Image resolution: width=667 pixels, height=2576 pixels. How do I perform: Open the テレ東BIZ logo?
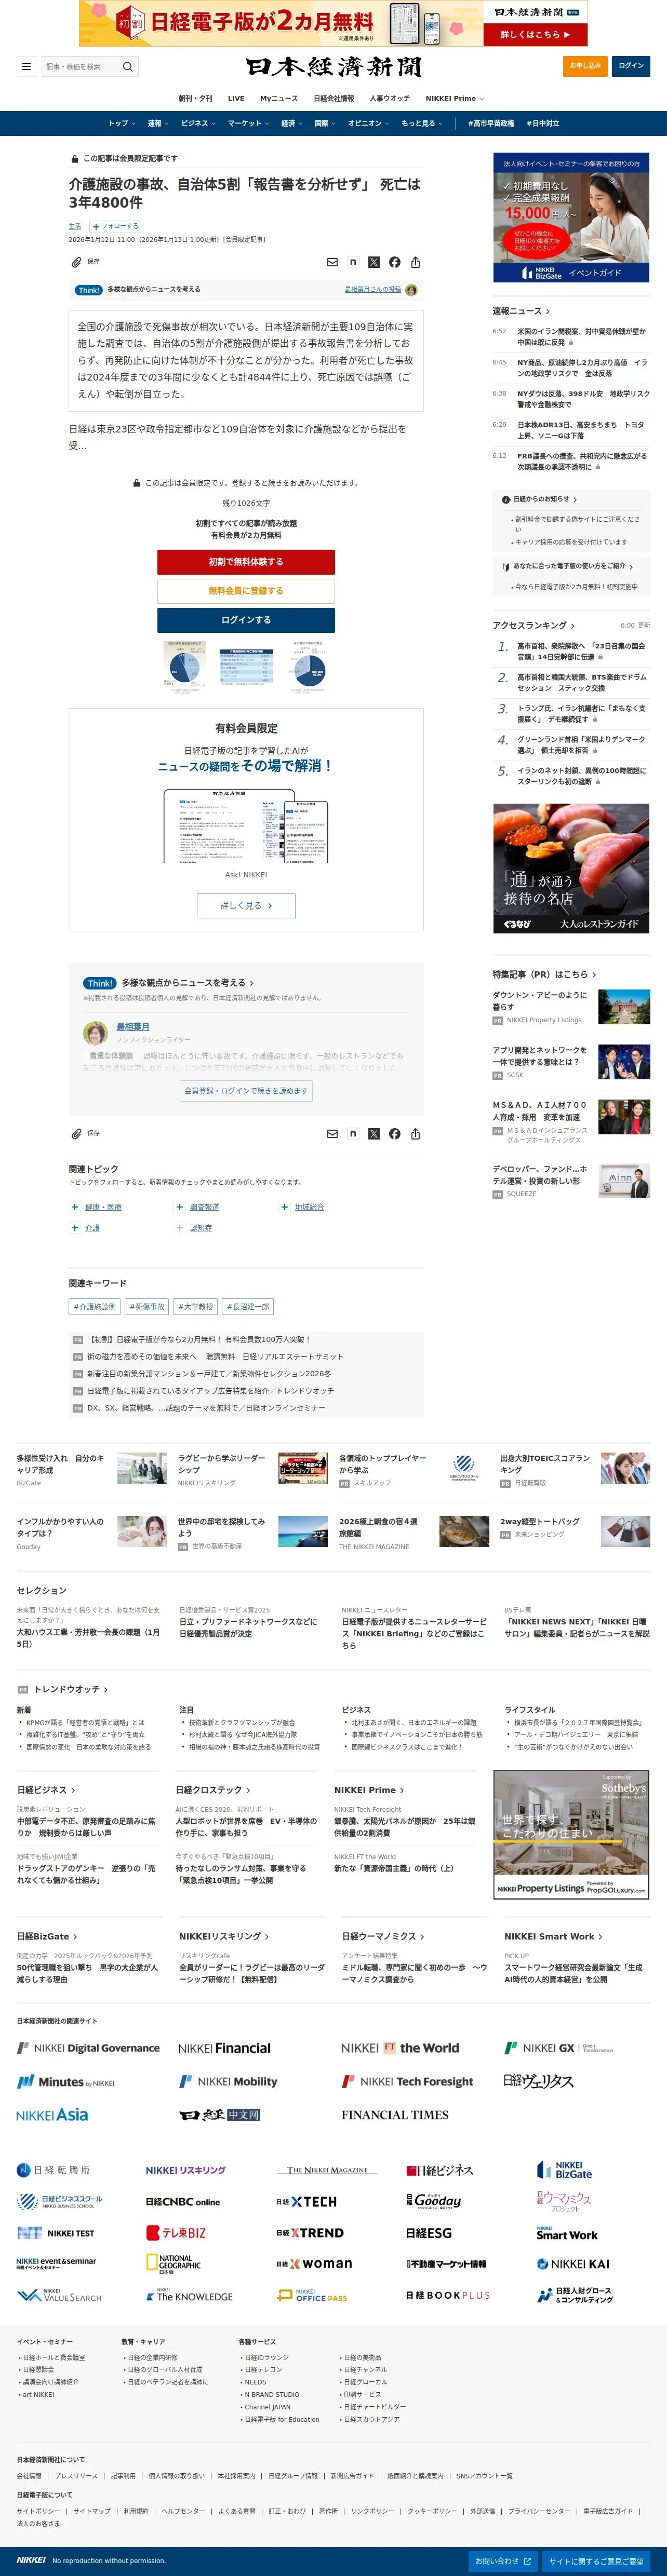[x=176, y=2233]
